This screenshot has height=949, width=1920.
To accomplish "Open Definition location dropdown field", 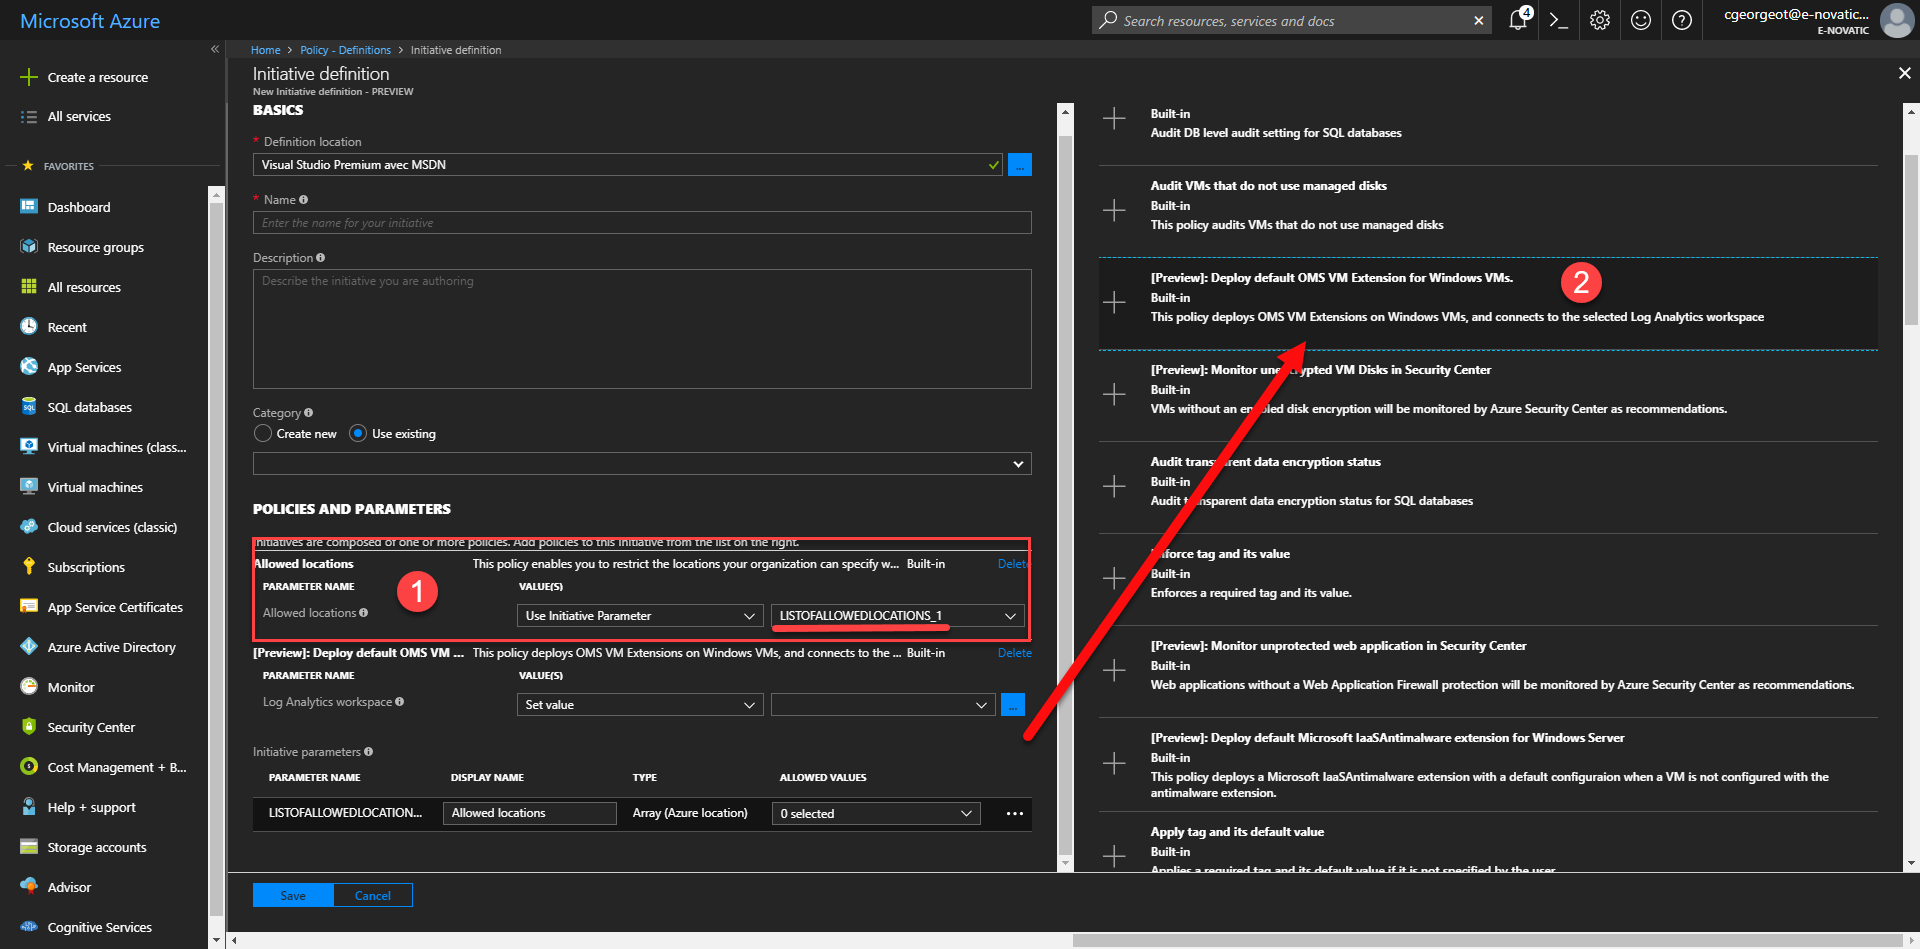I will pyautogui.click(x=628, y=165).
